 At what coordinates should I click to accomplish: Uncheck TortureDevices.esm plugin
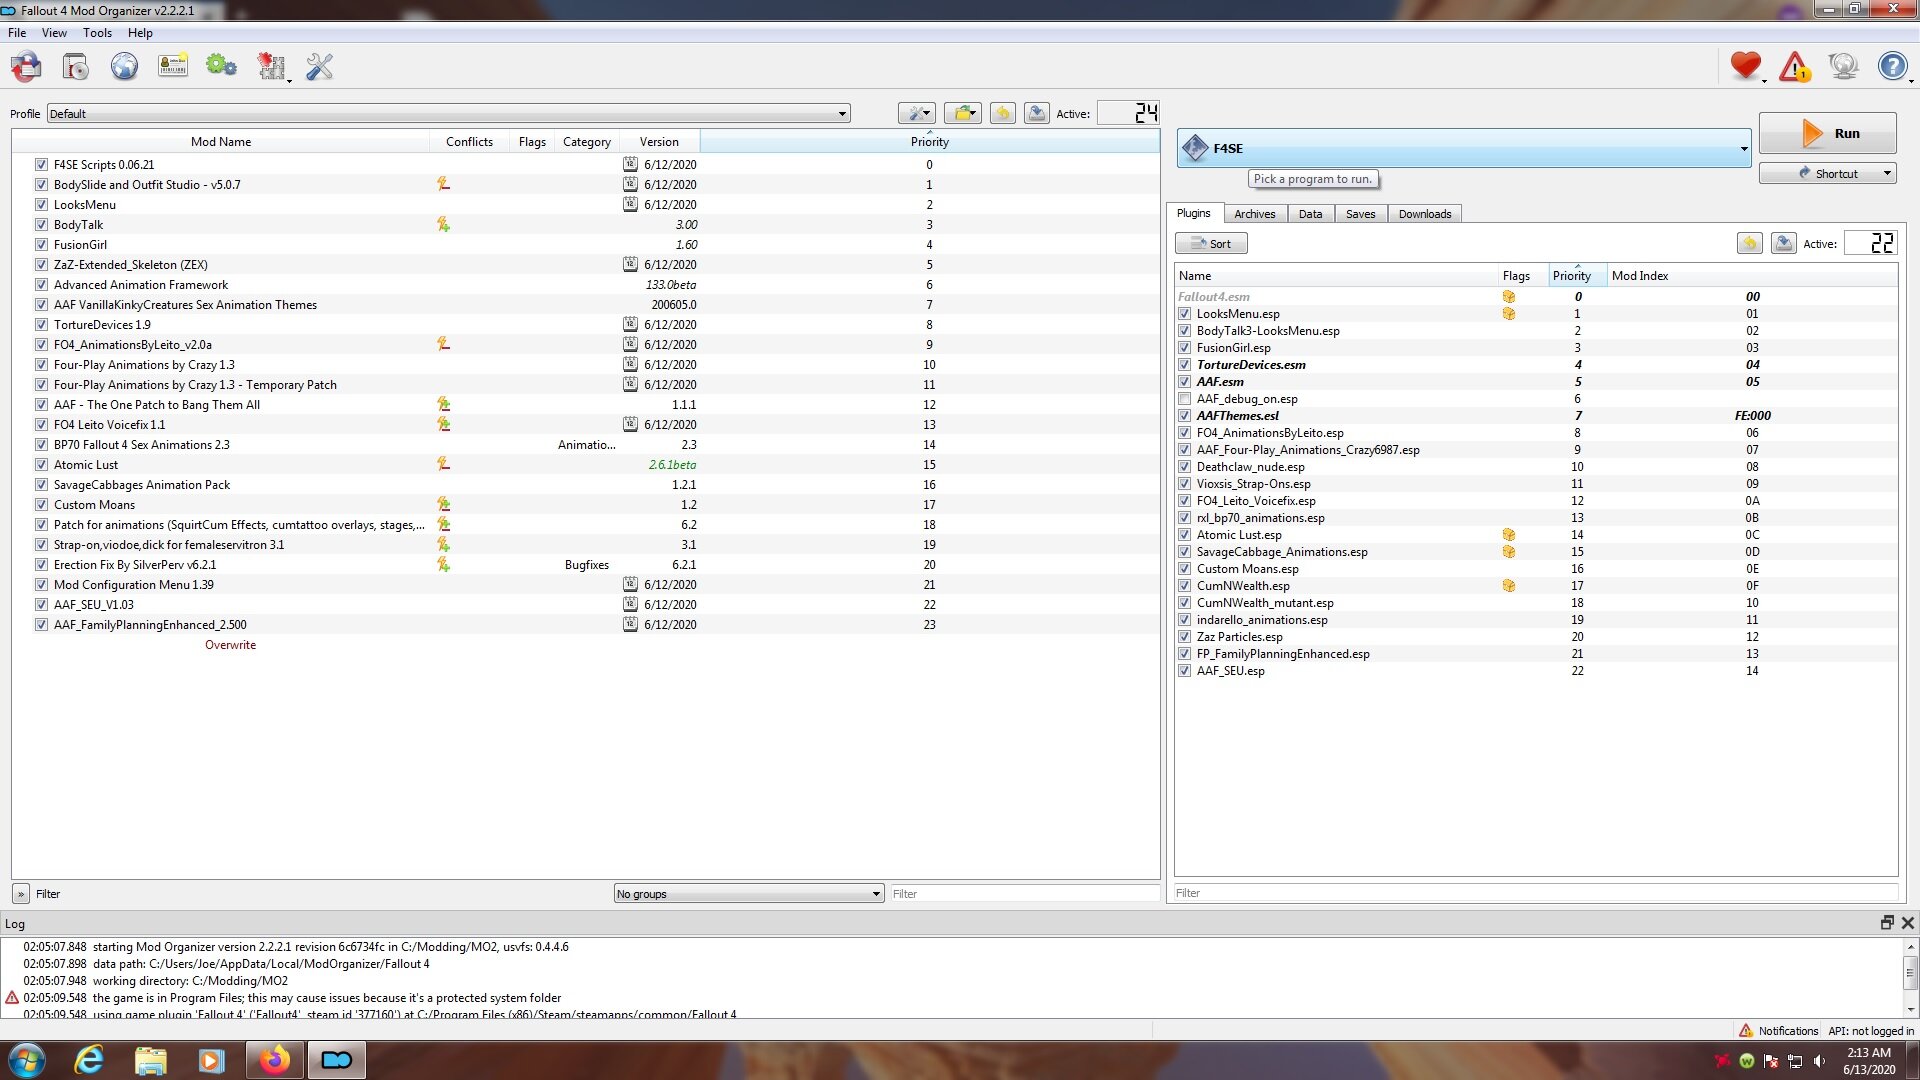coord(1184,365)
